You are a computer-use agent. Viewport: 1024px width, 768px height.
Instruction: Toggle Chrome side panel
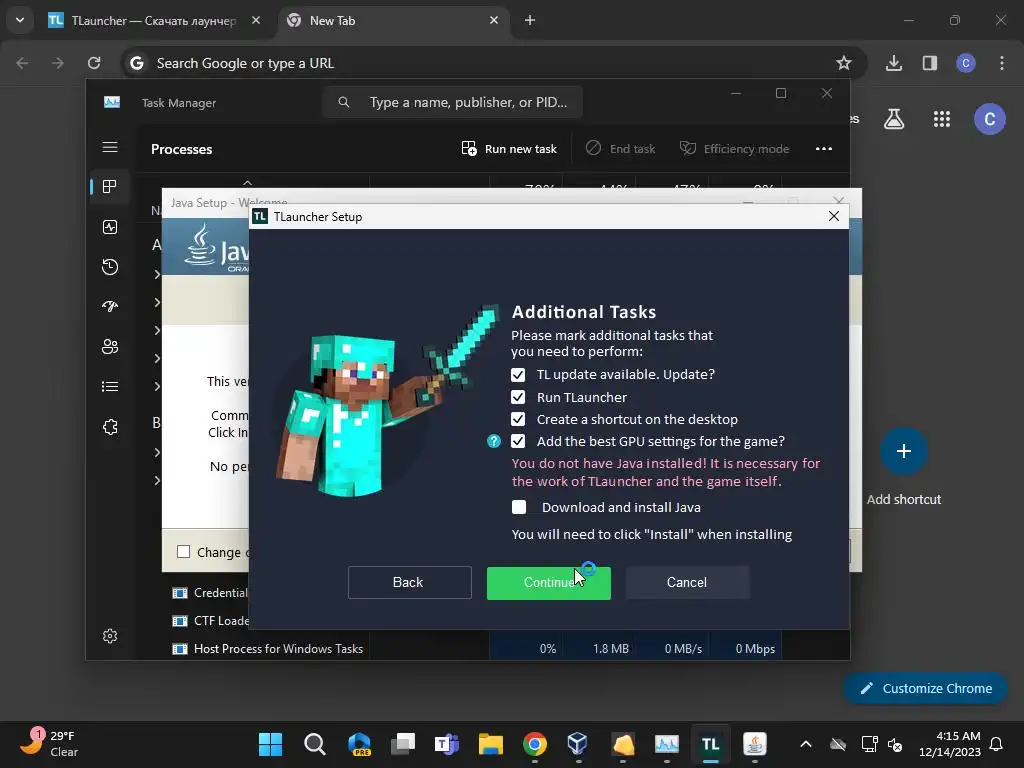(x=930, y=63)
